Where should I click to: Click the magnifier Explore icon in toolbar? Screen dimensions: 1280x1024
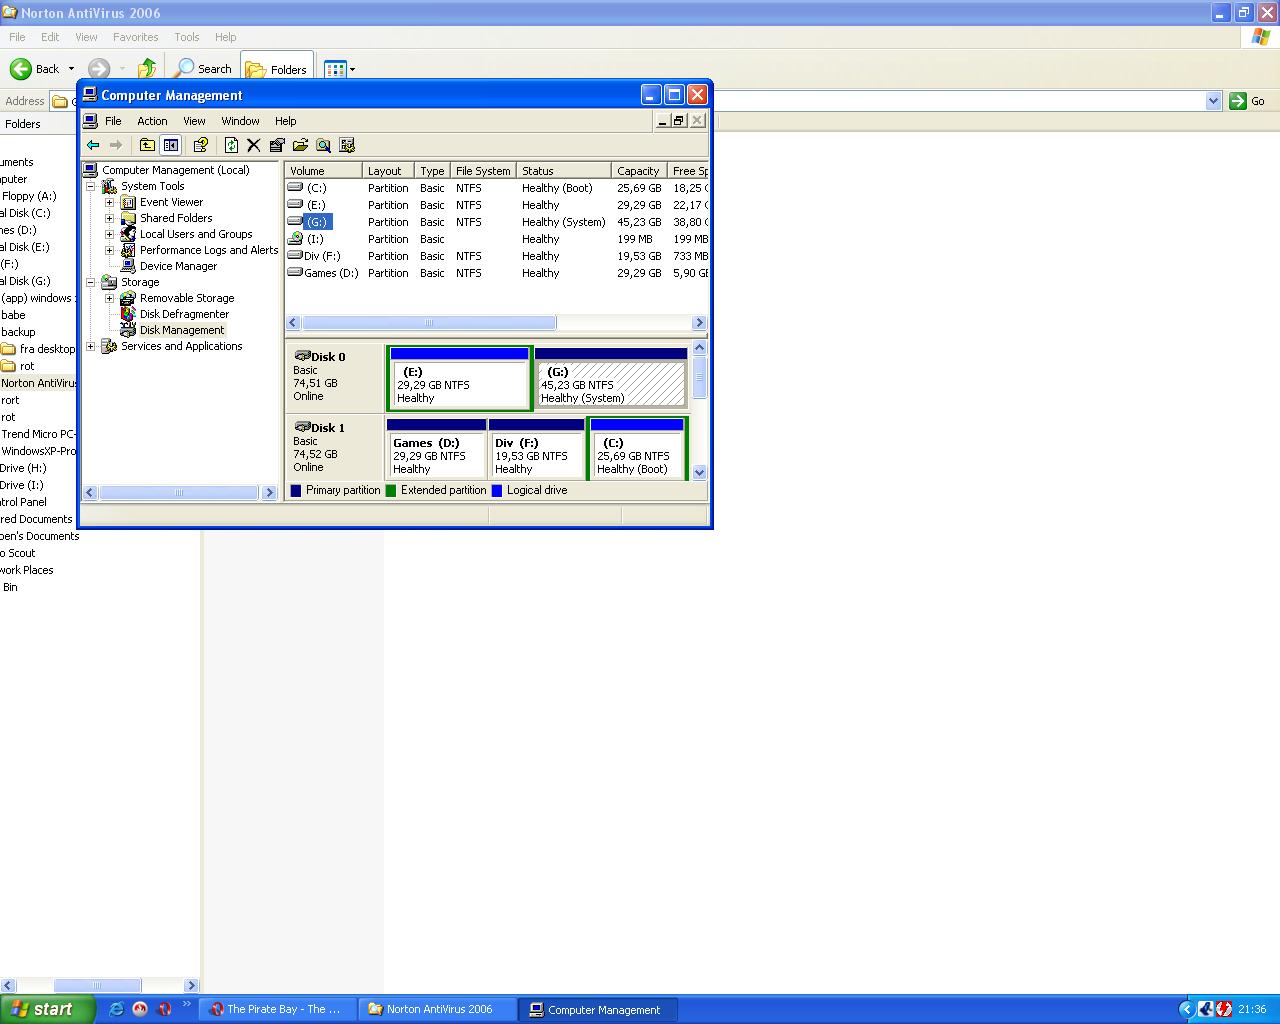click(323, 145)
